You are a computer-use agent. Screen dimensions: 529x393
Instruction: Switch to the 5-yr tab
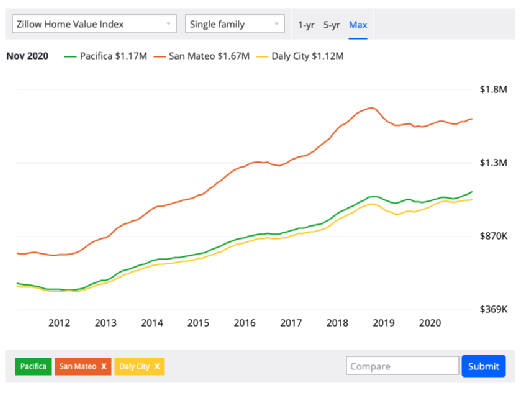331,25
